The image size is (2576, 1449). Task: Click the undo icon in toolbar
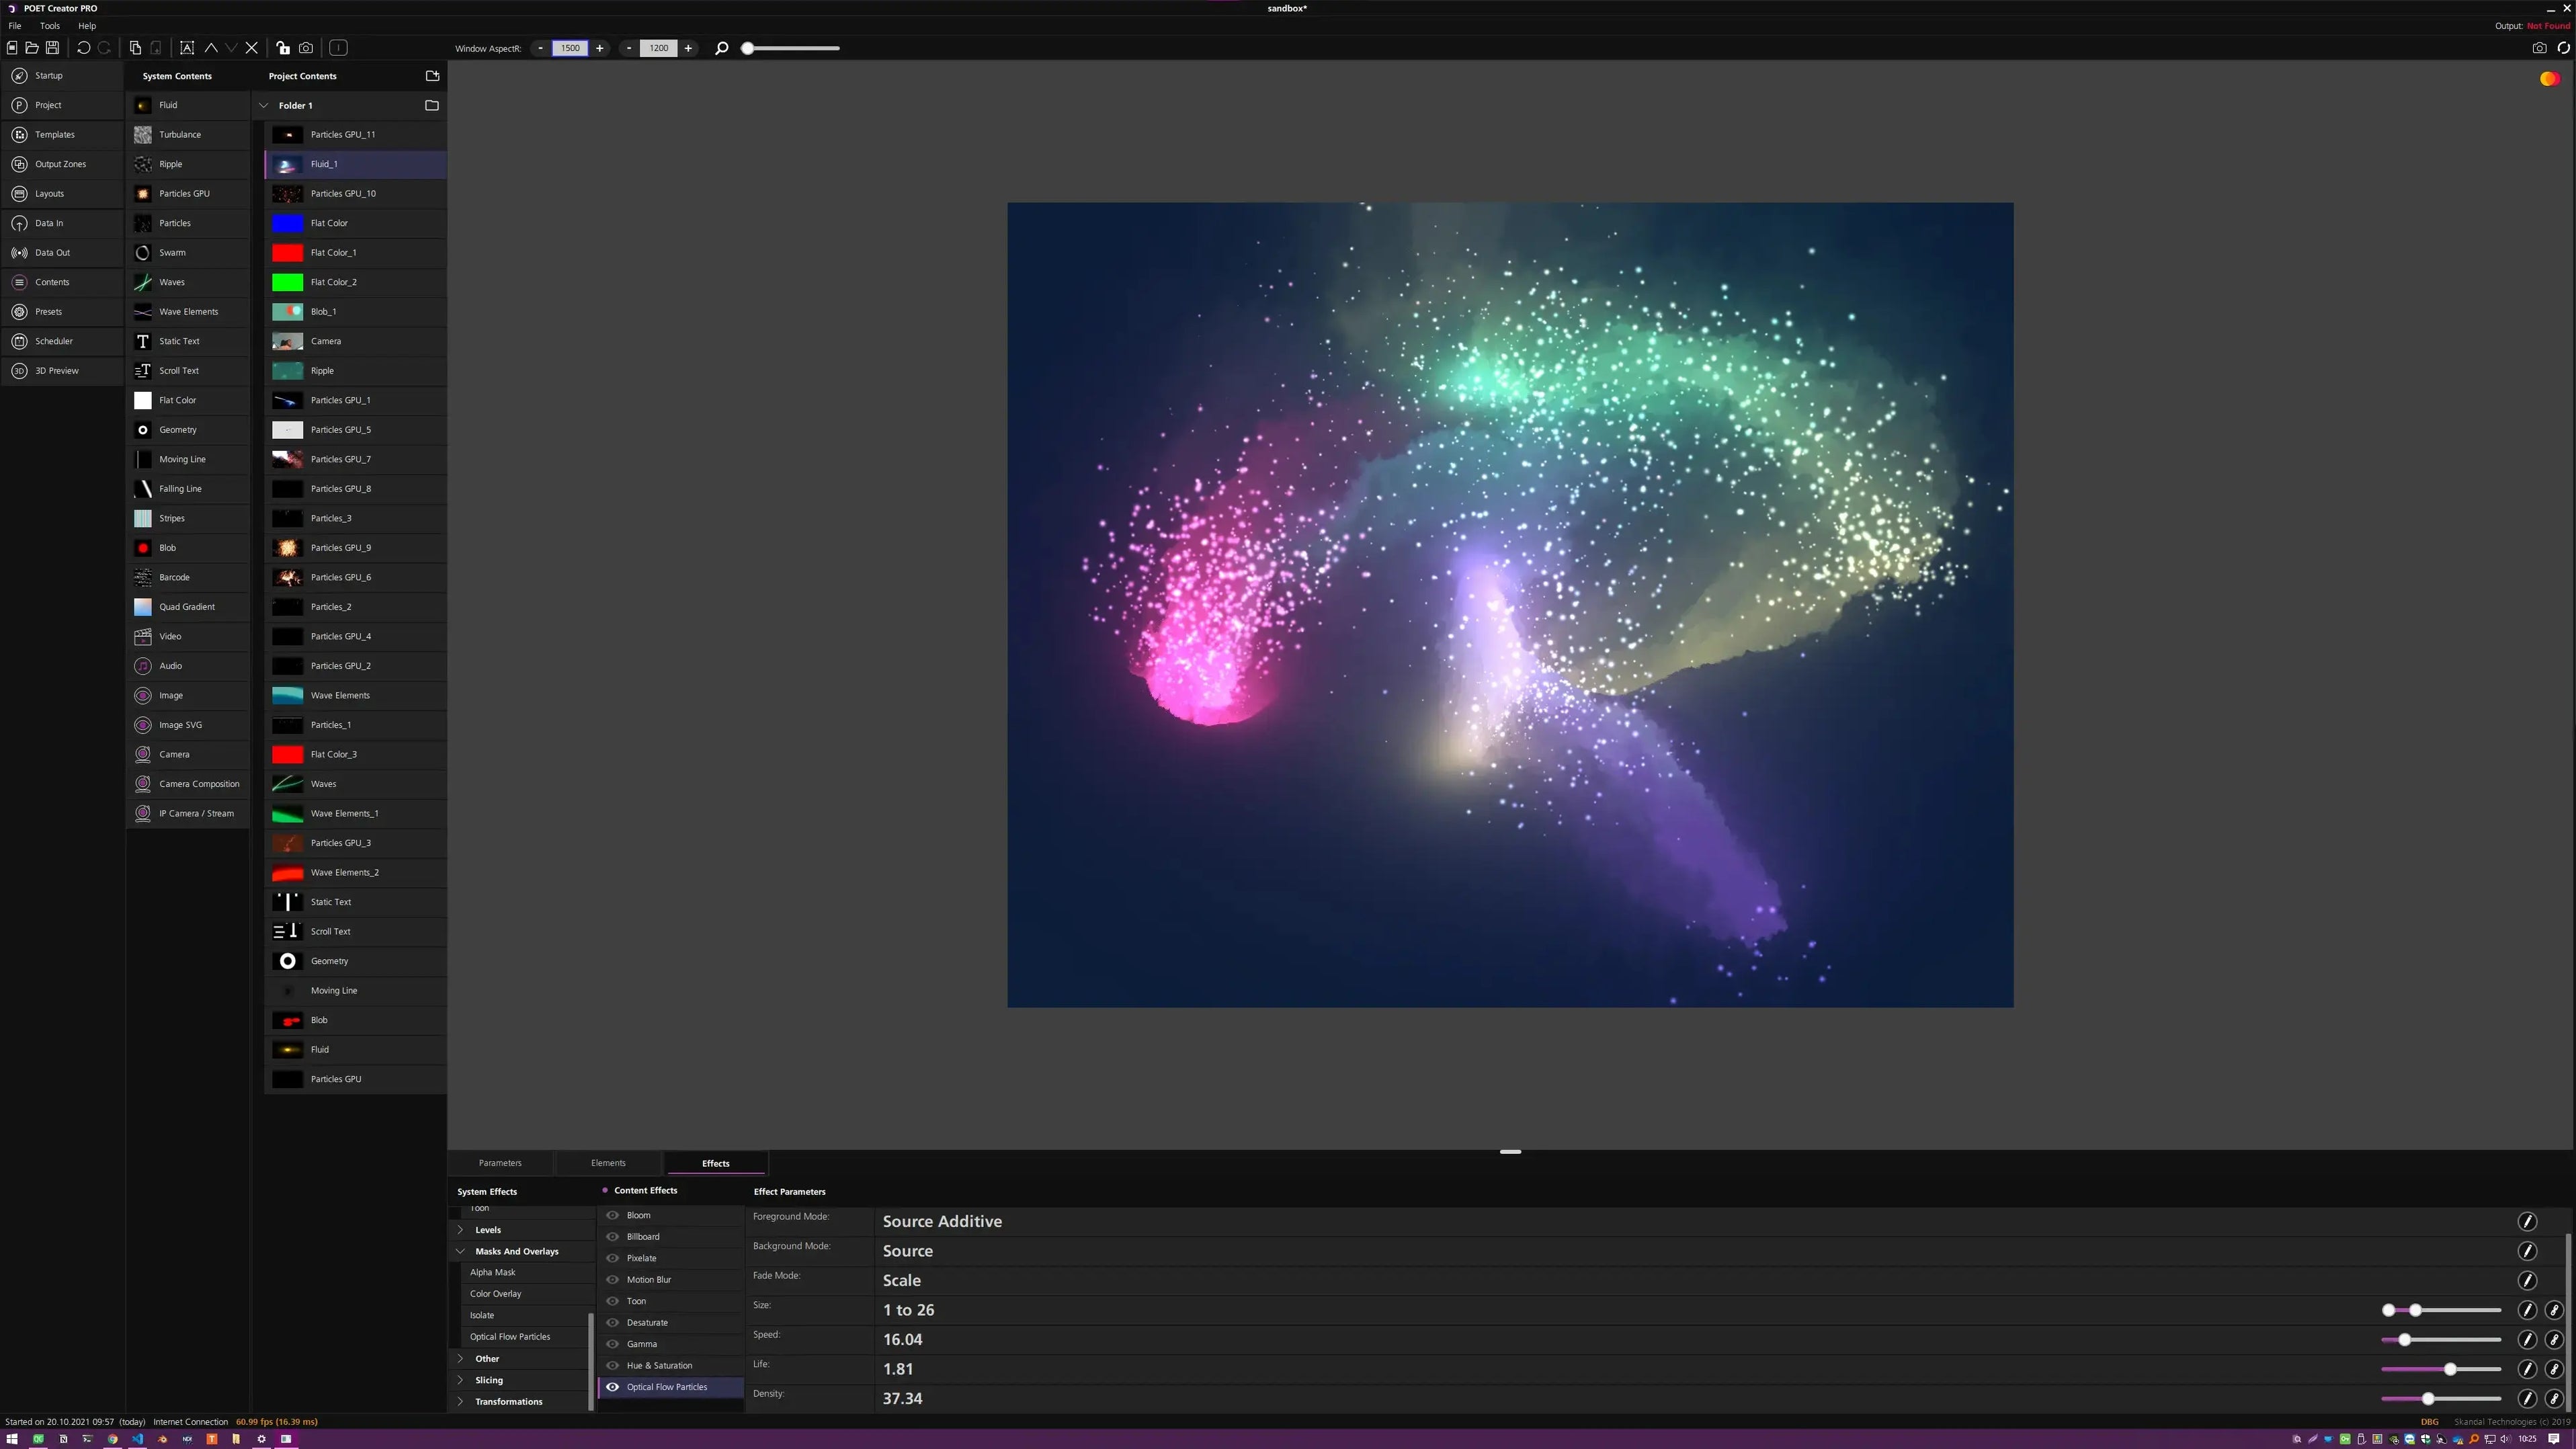(84, 48)
